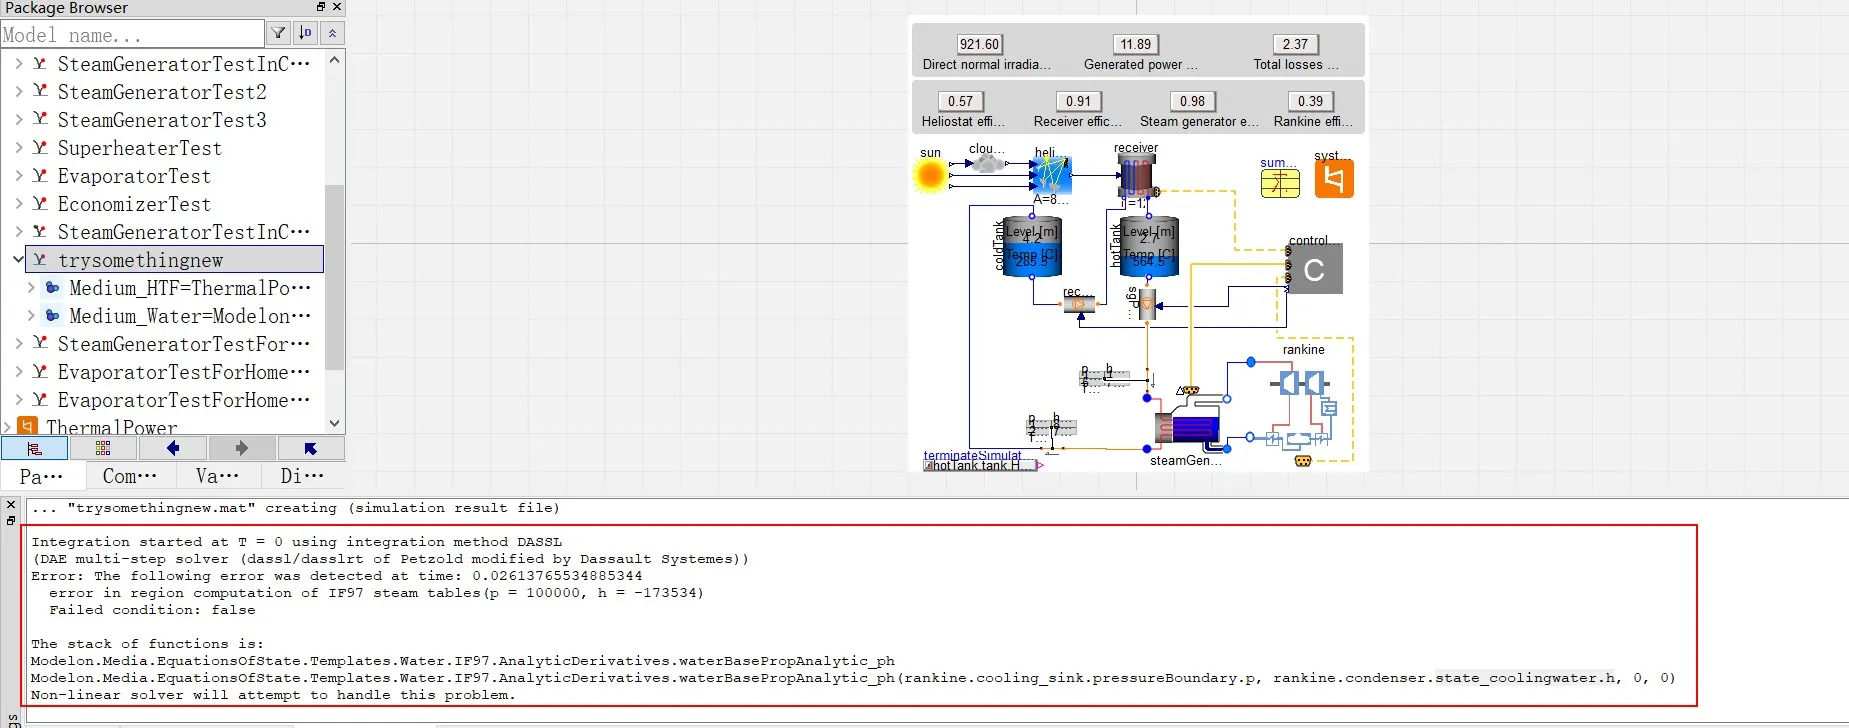
Task: Expand the SteamGeneratorTest2 tree node
Action: [18, 92]
